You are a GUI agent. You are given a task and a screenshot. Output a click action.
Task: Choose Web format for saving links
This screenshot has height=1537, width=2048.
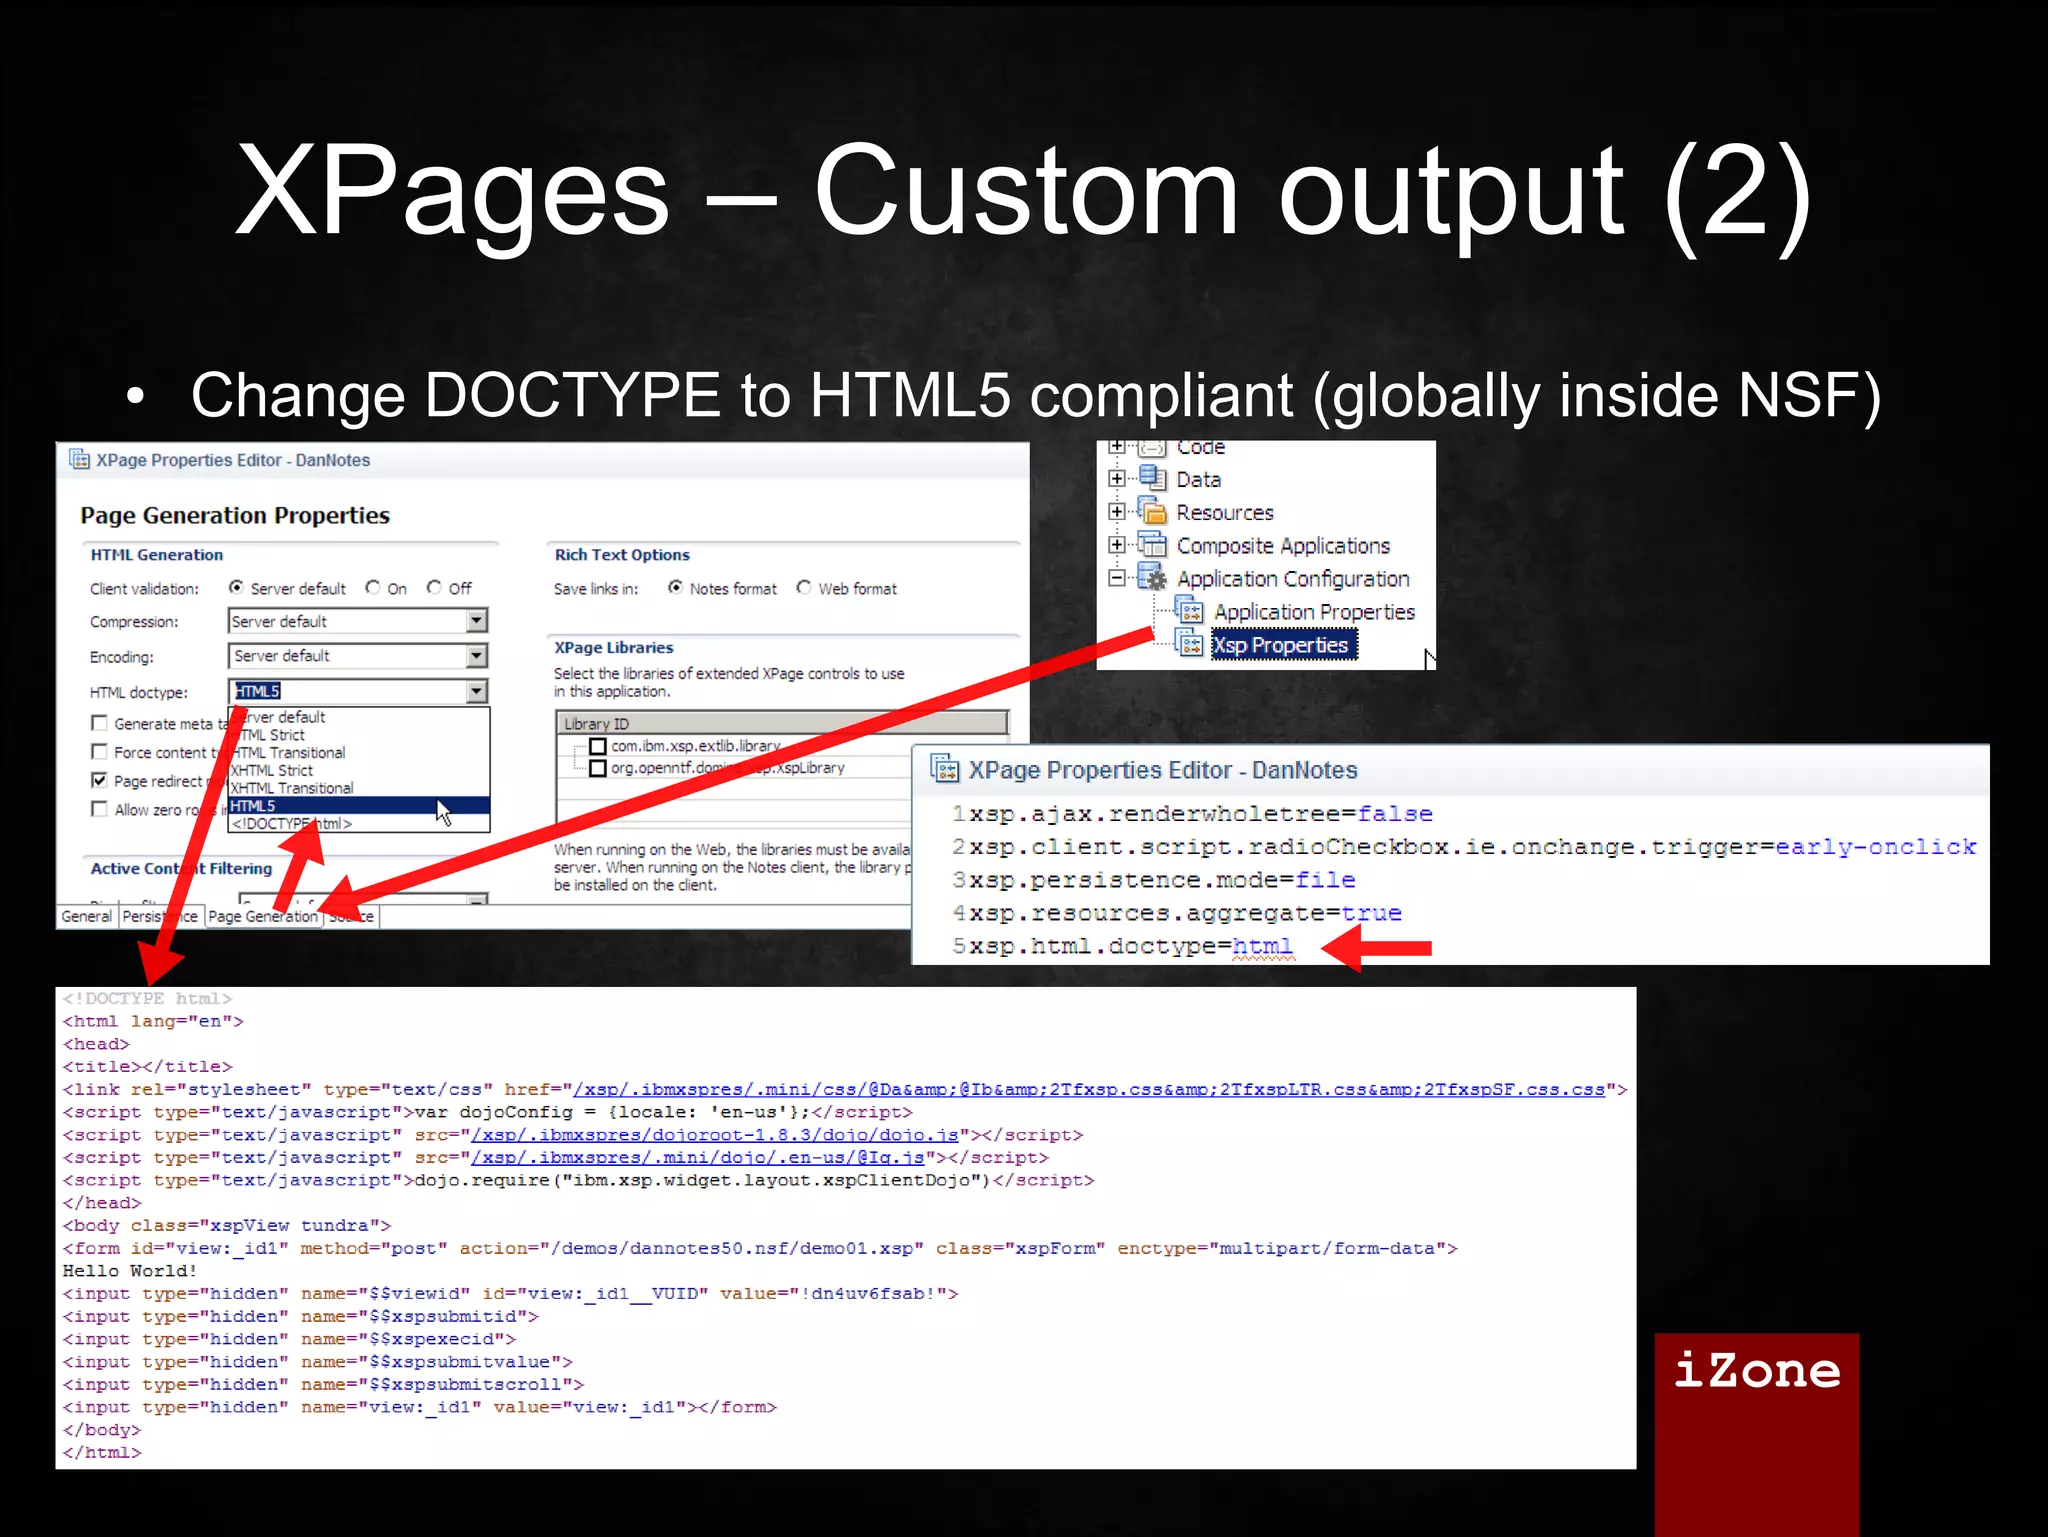tap(804, 587)
